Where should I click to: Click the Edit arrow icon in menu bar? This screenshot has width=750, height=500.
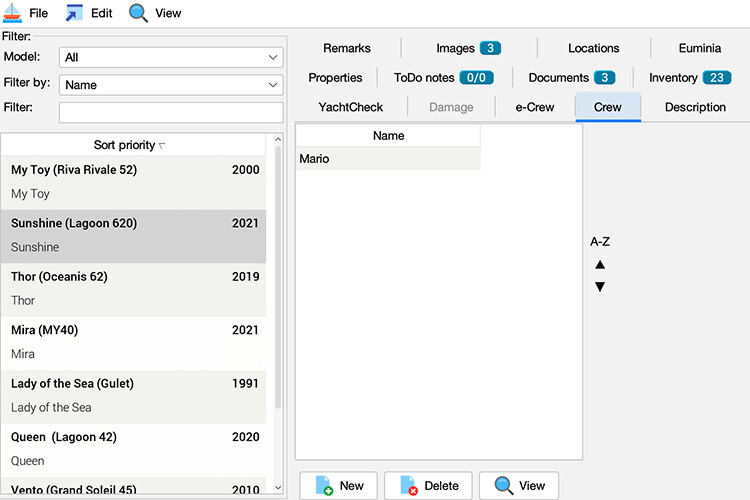tap(75, 13)
